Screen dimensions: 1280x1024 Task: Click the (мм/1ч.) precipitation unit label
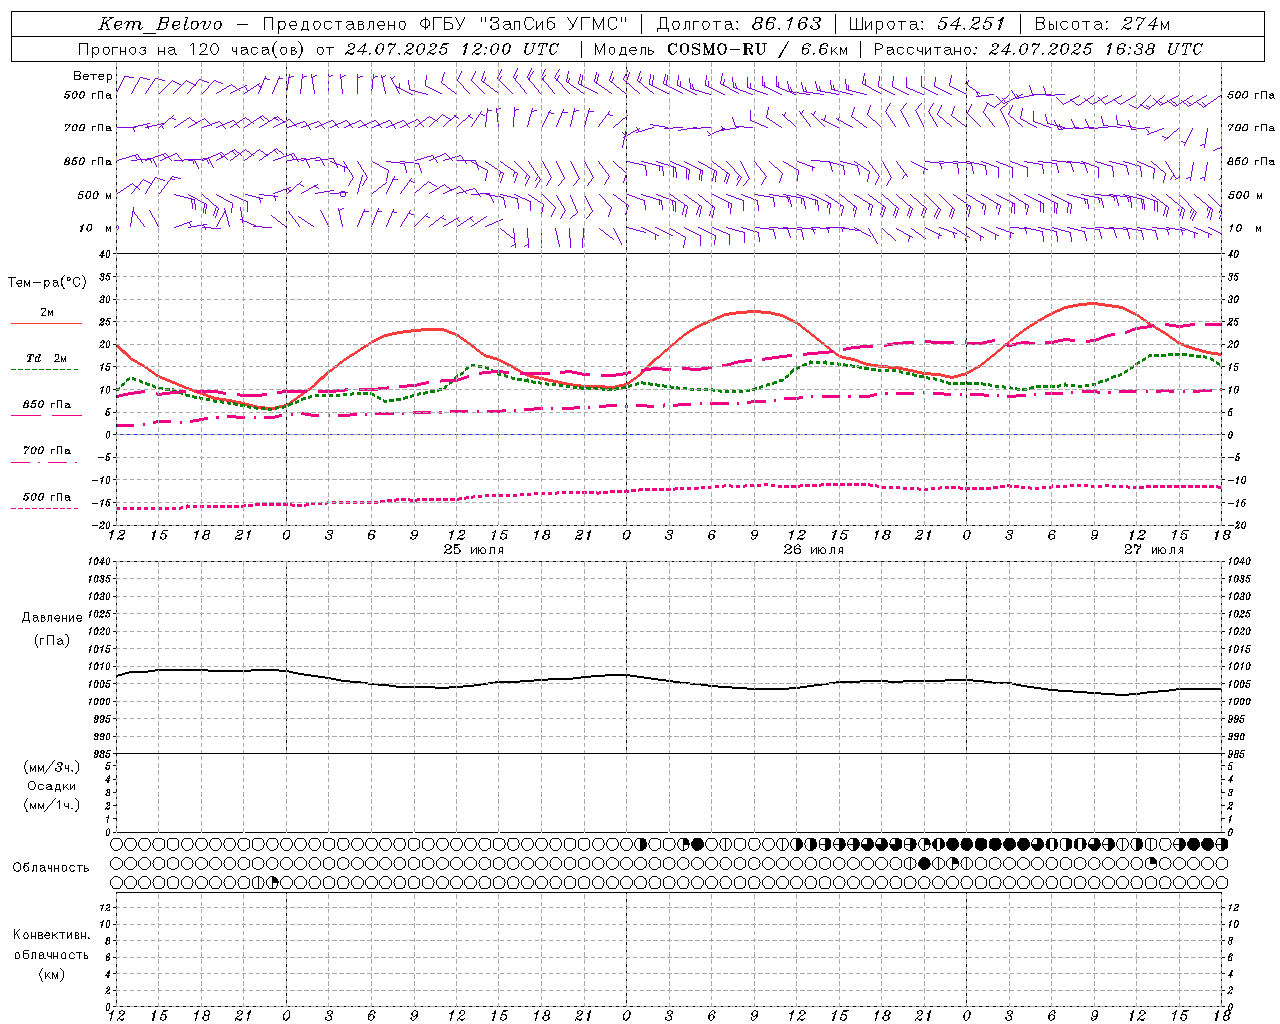pos(51,805)
